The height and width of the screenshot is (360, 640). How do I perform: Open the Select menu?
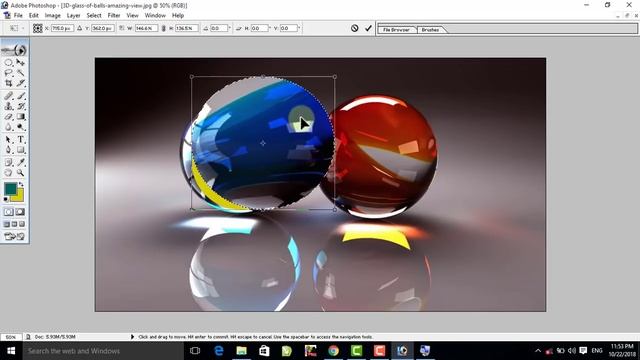(x=94, y=16)
